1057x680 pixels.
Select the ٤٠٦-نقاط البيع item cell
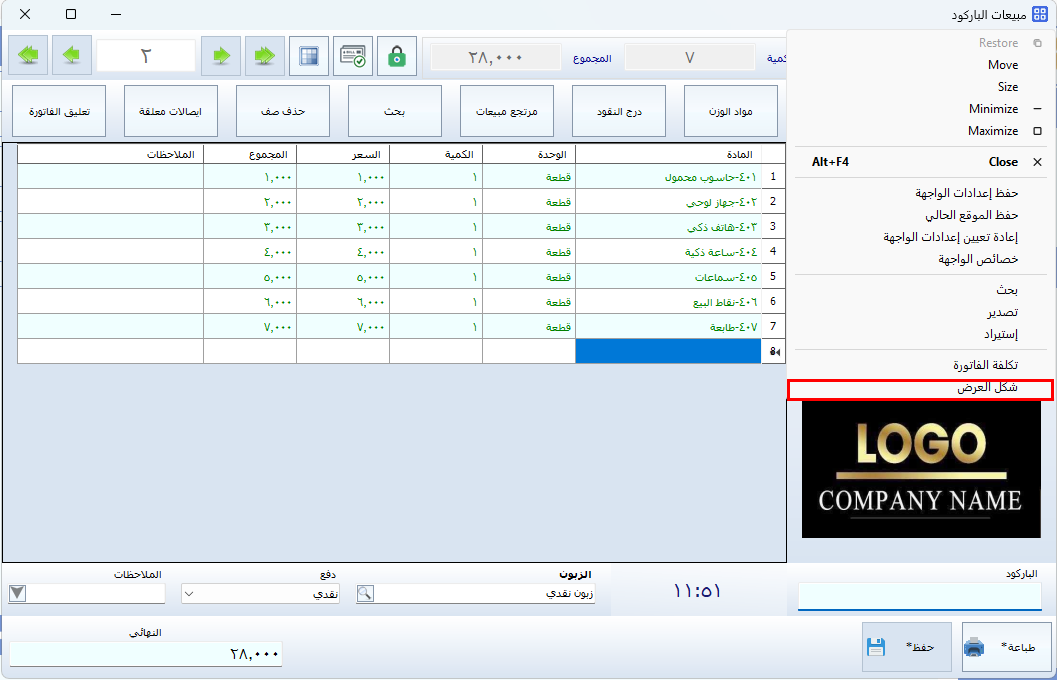[x=668, y=302]
